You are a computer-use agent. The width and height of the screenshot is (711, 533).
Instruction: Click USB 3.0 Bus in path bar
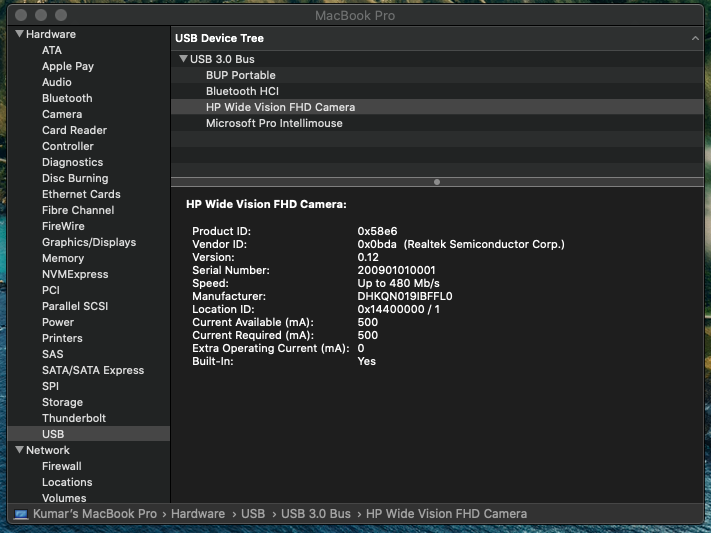(316, 514)
